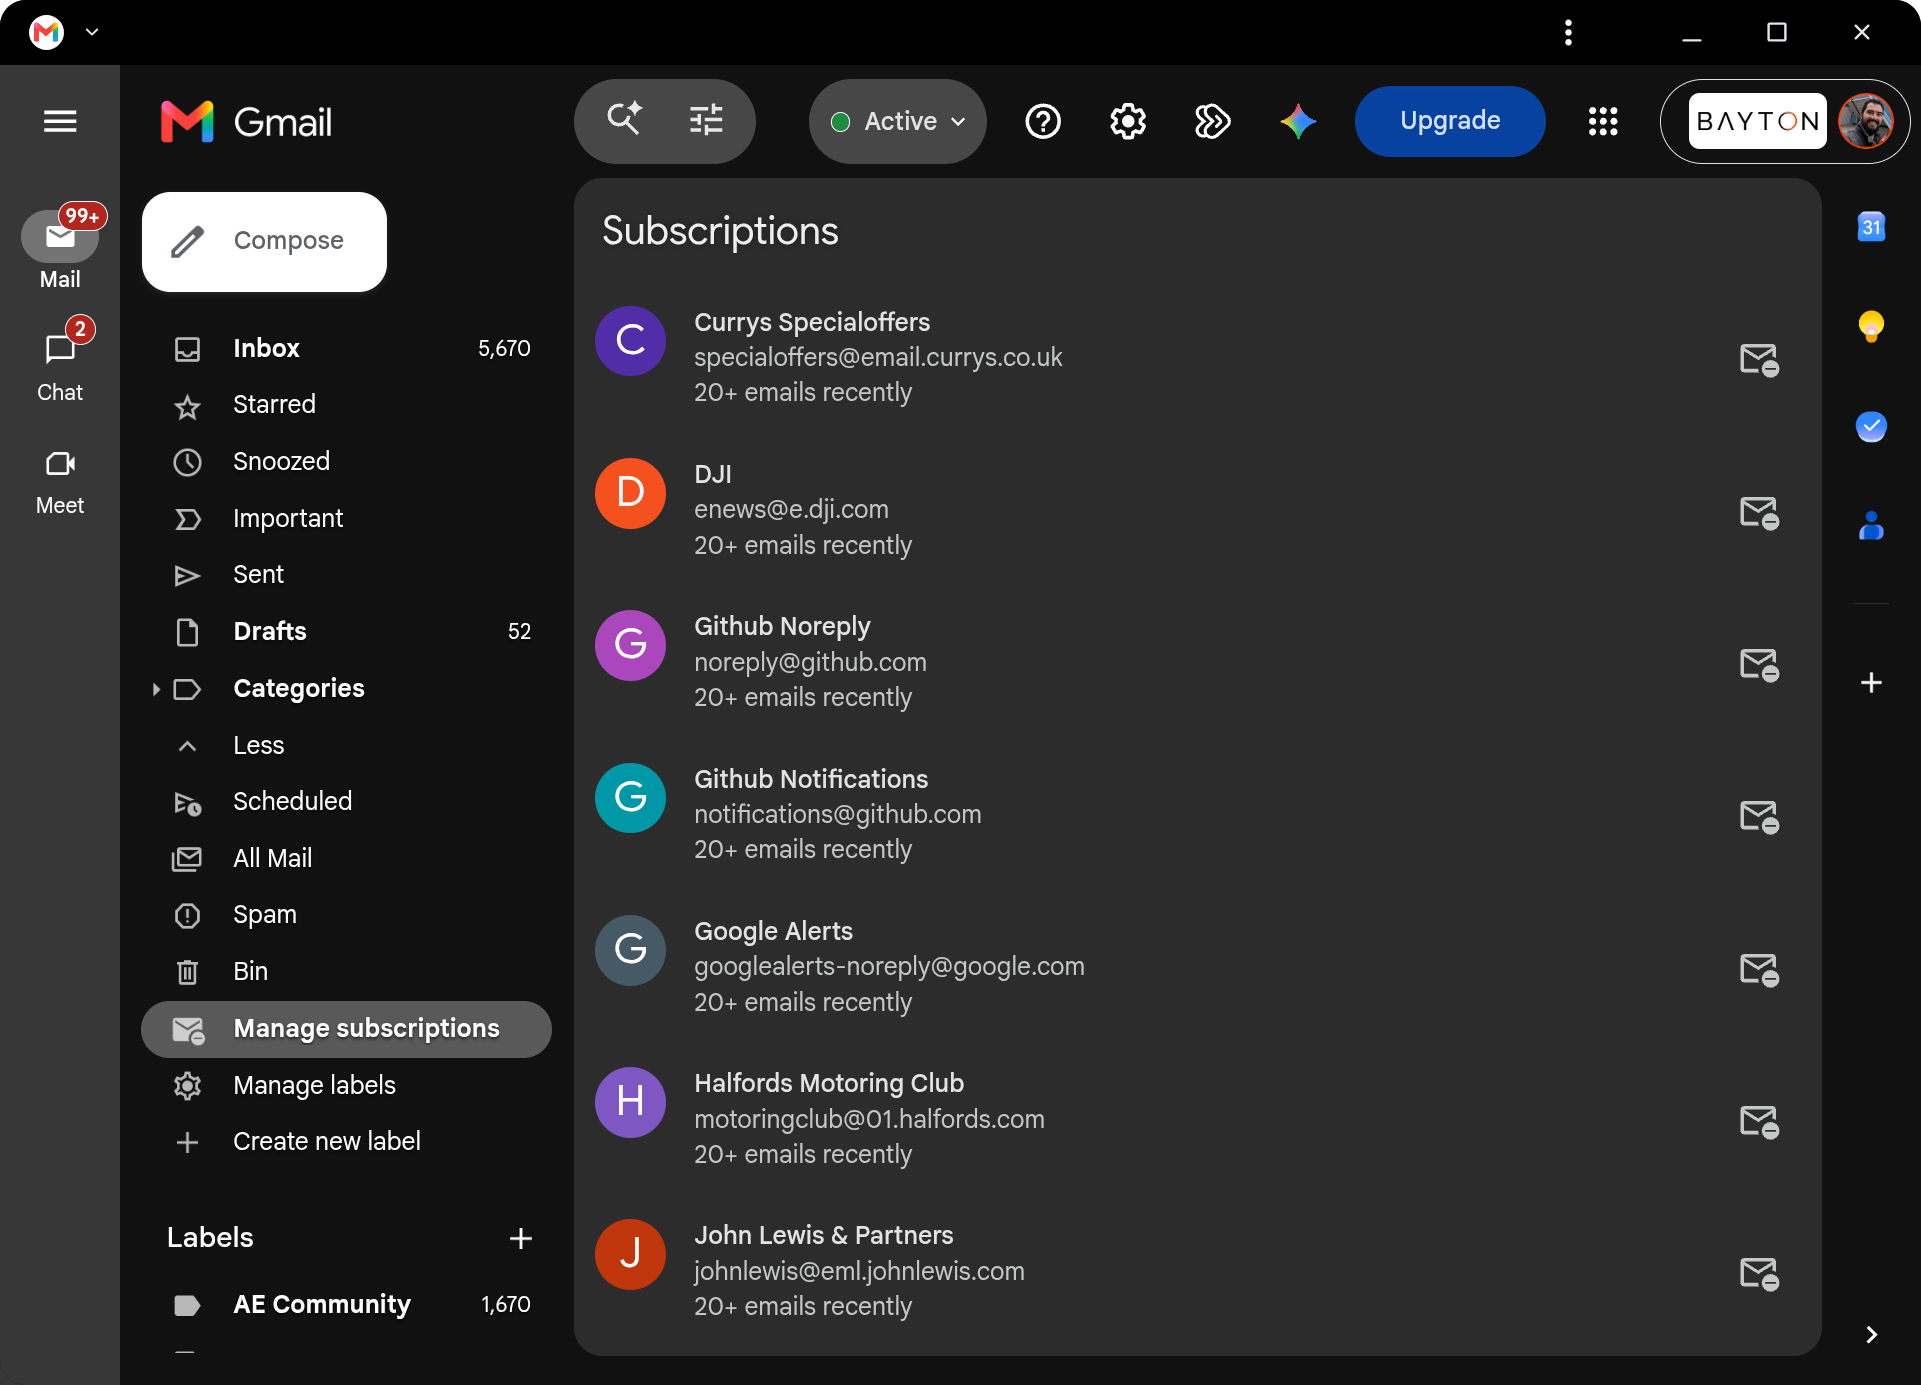This screenshot has height=1385, width=1921.
Task: Unsubscribe from John Lewis & Partners
Action: (x=1759, y=1273)
